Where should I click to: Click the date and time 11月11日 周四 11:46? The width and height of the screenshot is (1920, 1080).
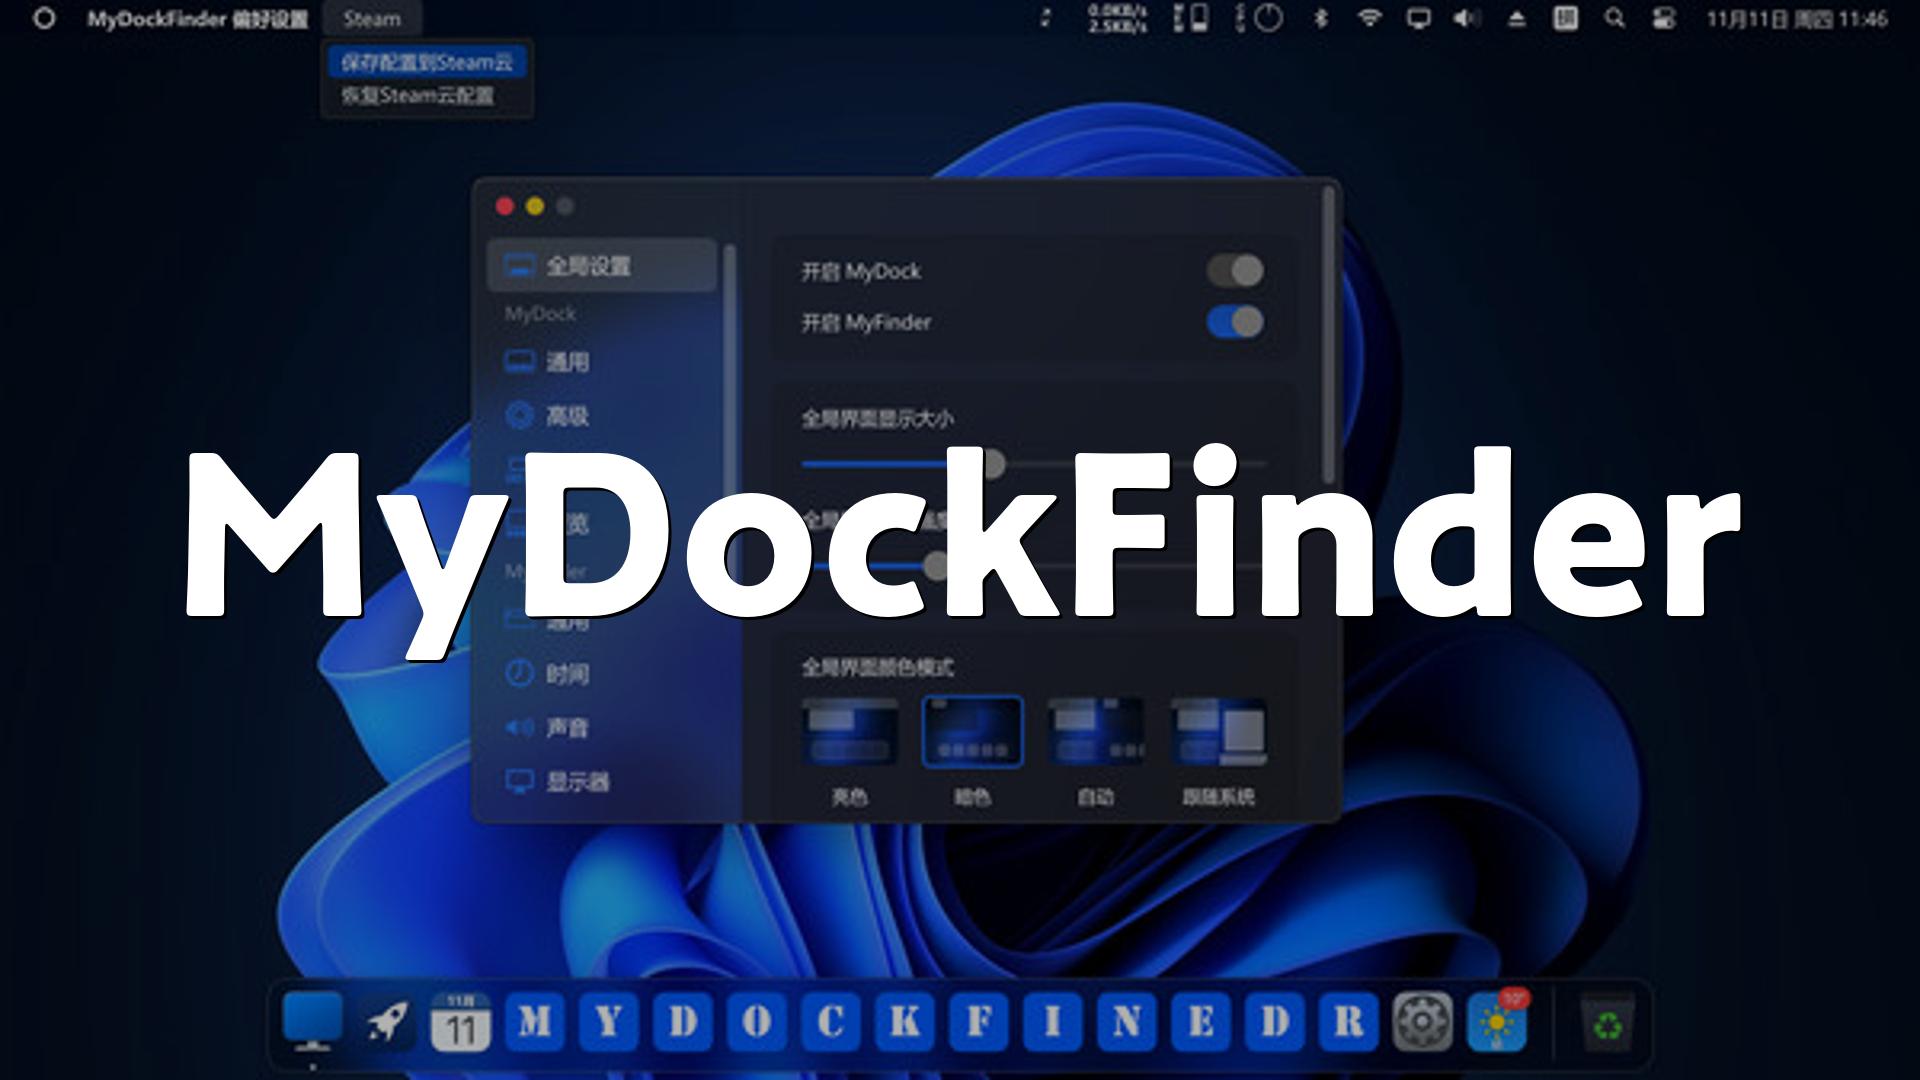tap(1797, 19)
